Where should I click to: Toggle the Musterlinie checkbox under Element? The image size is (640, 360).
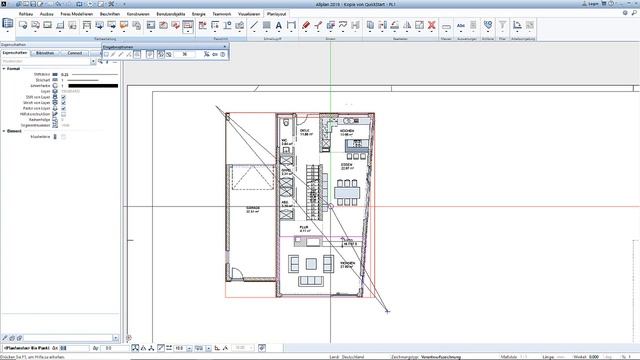click(63, 137)
